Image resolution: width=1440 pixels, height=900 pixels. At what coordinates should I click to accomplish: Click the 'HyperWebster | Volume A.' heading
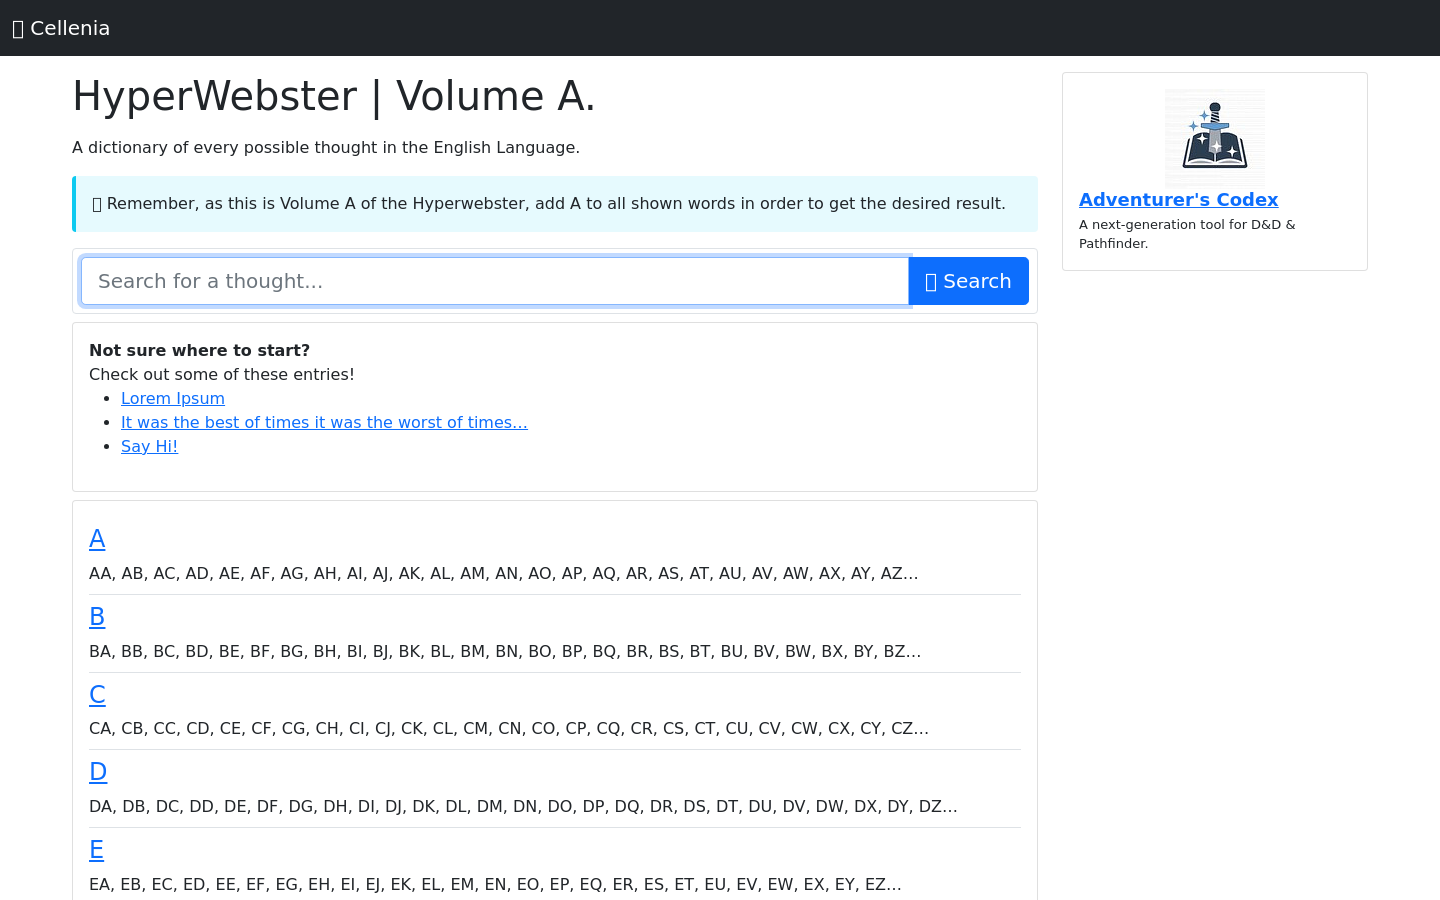pyautogui.click(x=334, y=96)
